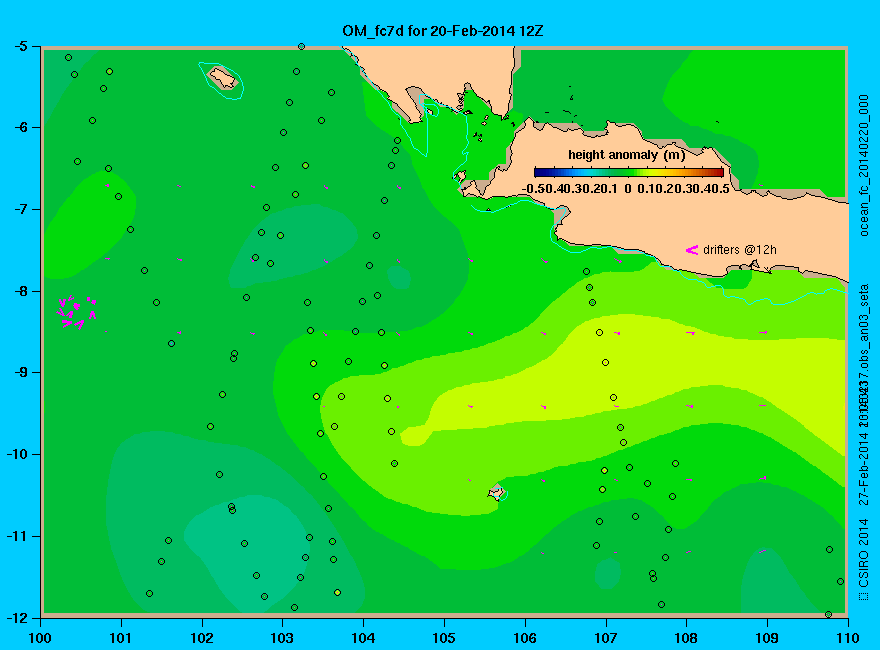Click the plot title OM_fc7d for 20-Feb-2014 12Z

[442, 31]
